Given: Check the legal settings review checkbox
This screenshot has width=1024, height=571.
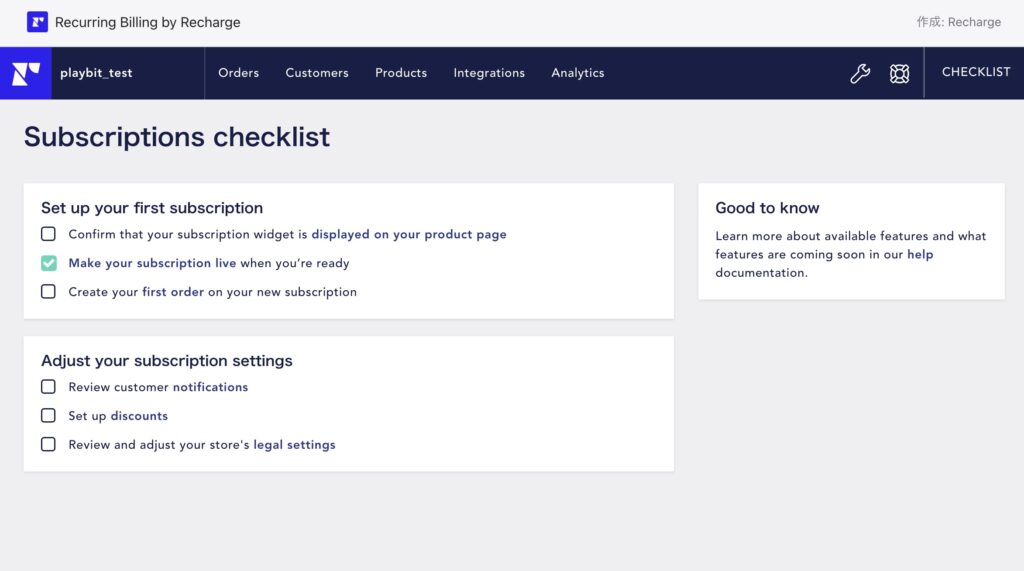Looking at the screenshot, I should (48, 444).
